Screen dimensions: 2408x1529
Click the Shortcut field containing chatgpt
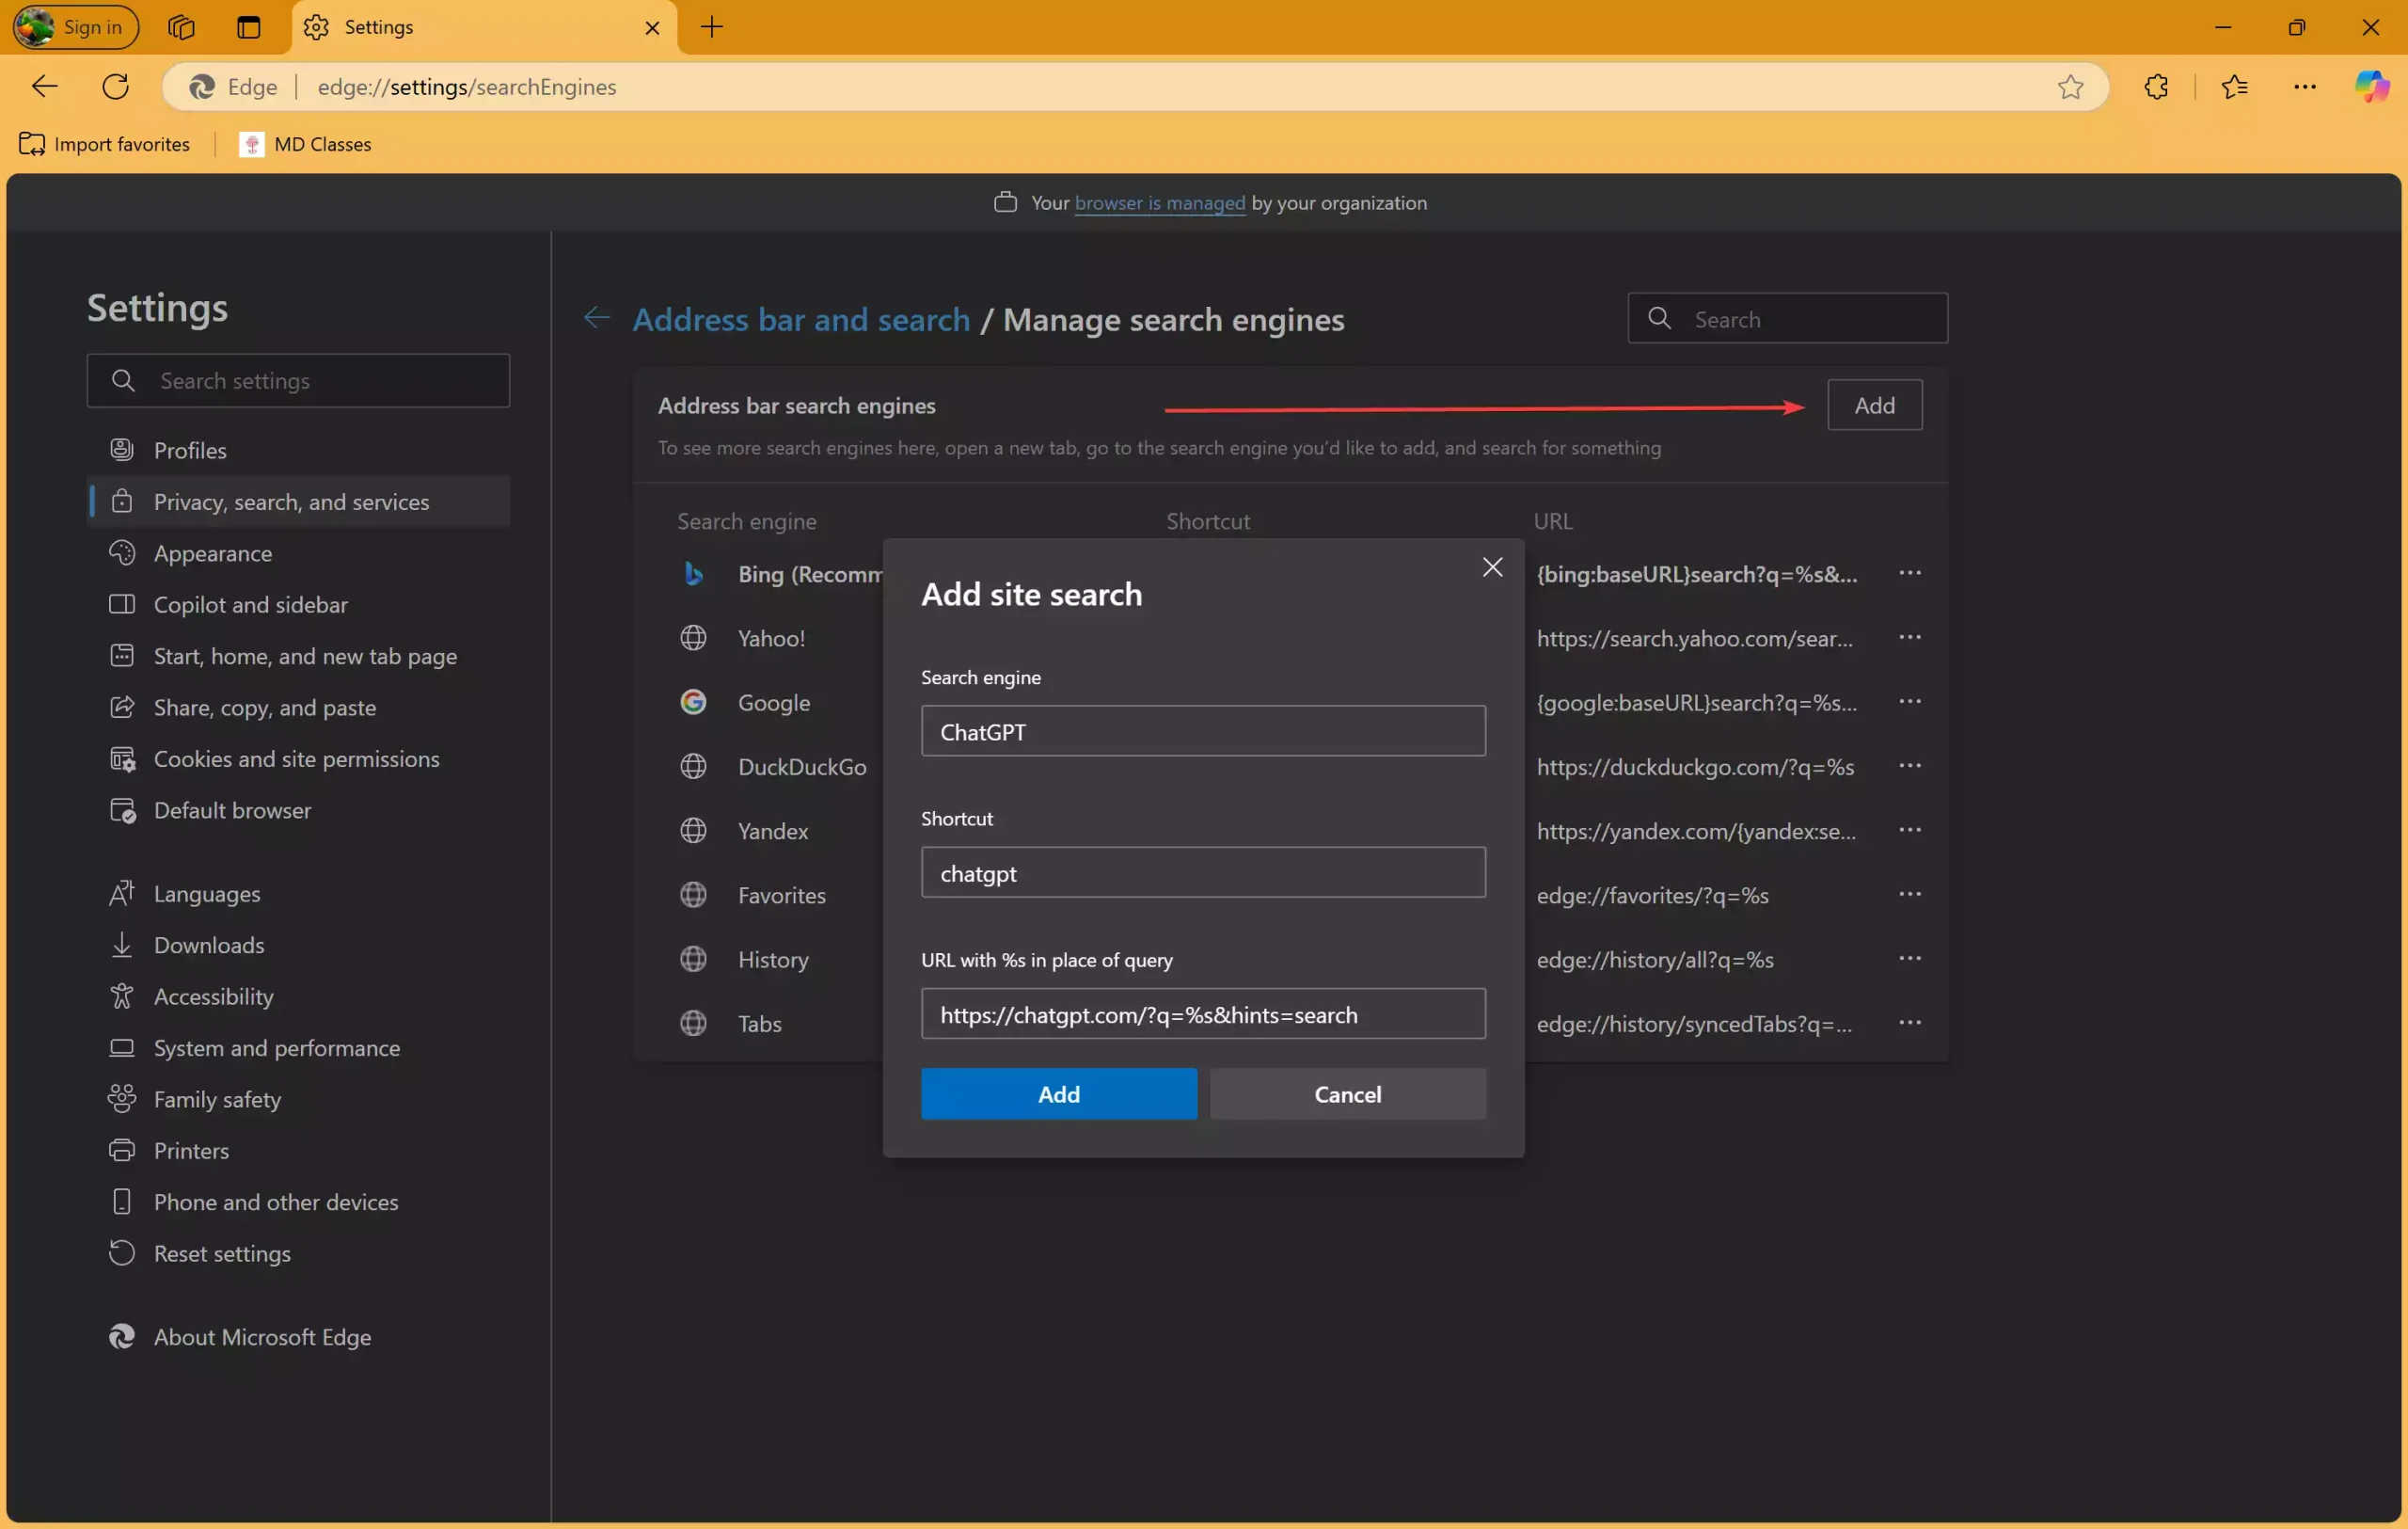tap(1203, 873)
